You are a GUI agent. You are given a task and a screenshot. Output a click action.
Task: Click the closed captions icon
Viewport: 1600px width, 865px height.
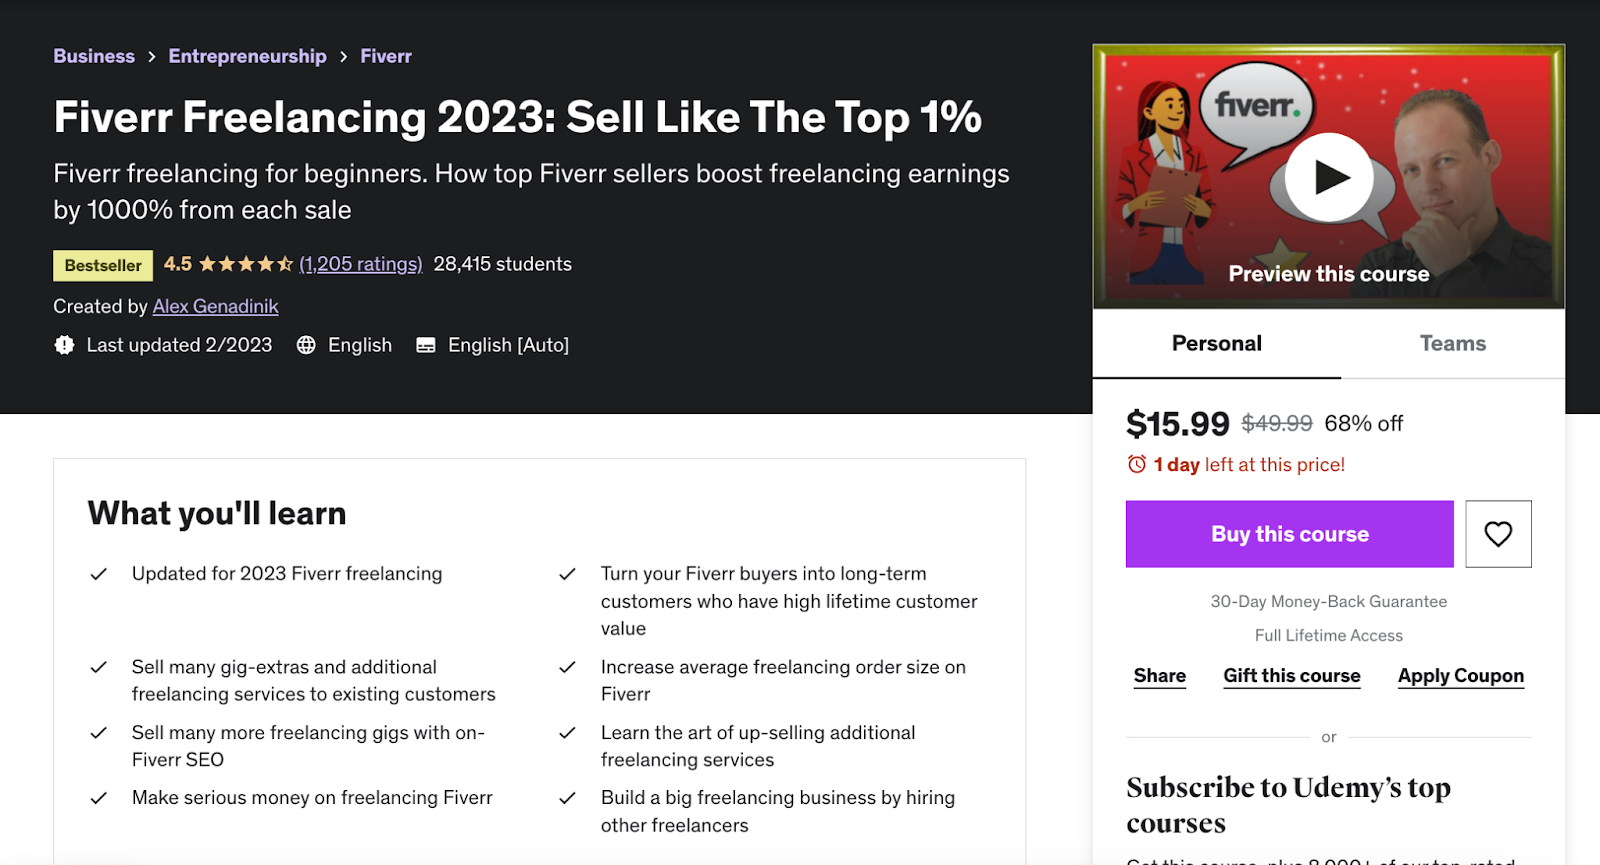click(x=426, y=345)
